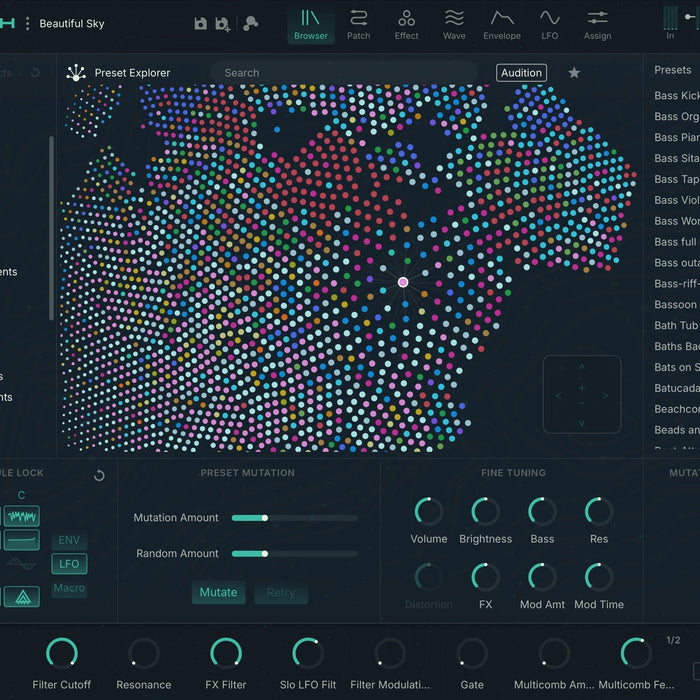
Task: Open the three-dot options menu beside Beautiful Sky
Action: click(28, 24)
